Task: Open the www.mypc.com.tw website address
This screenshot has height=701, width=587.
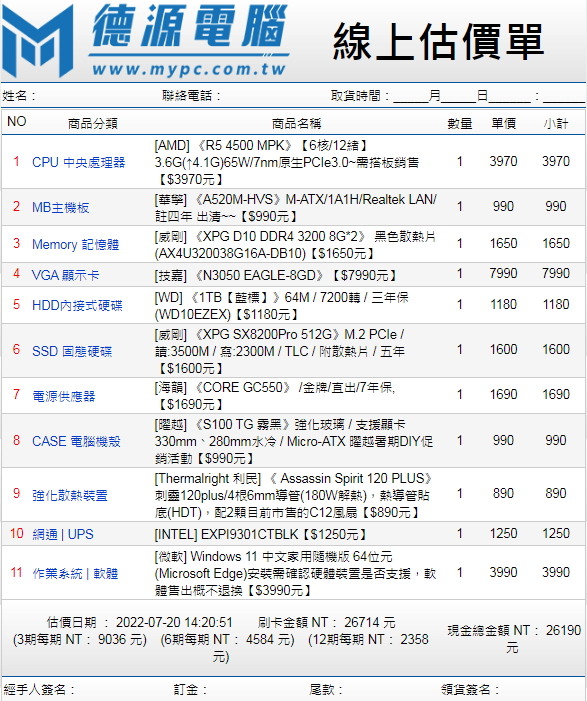Action: pyautogui.click(x=189, y=69)
